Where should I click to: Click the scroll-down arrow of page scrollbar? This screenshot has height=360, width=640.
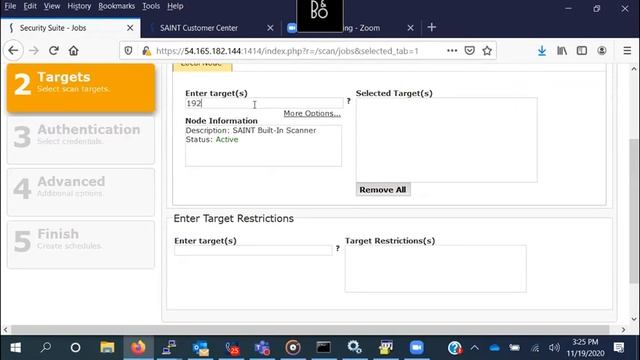point(633,319)
